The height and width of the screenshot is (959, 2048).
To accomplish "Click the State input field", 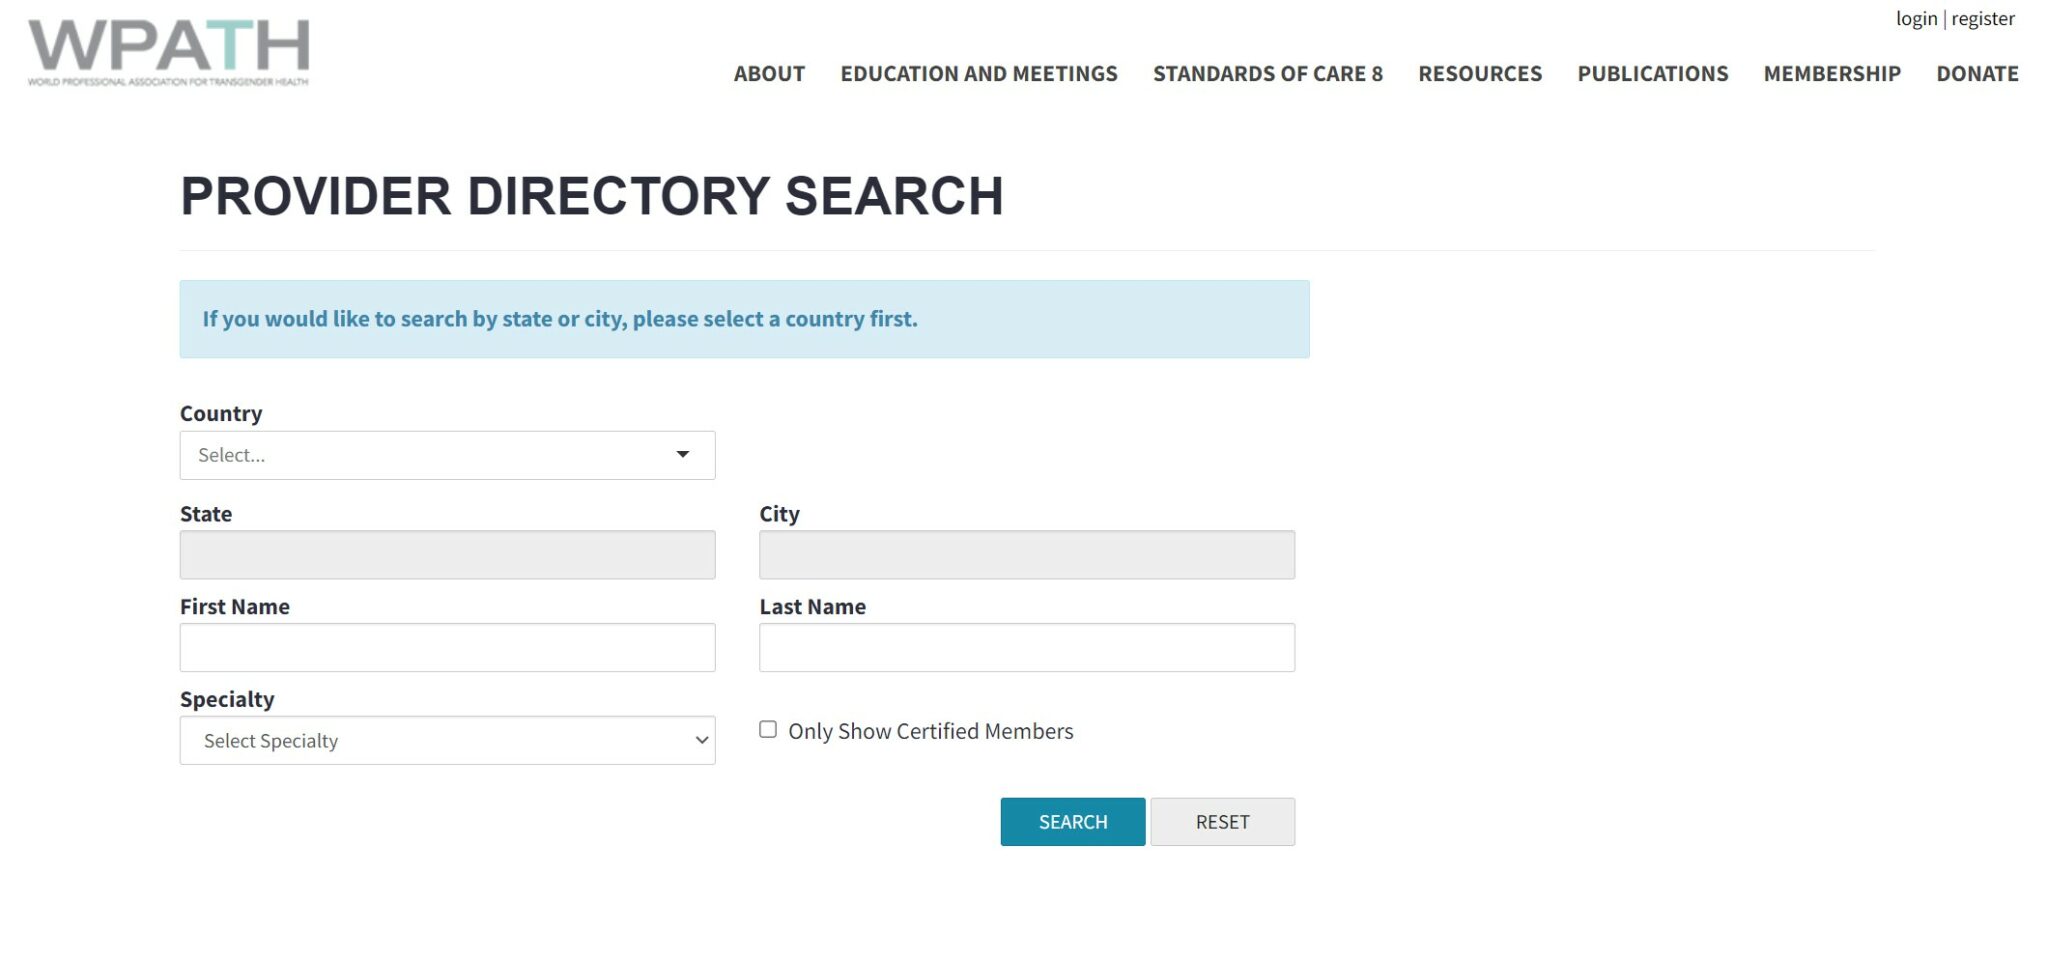I will [447, 555].
